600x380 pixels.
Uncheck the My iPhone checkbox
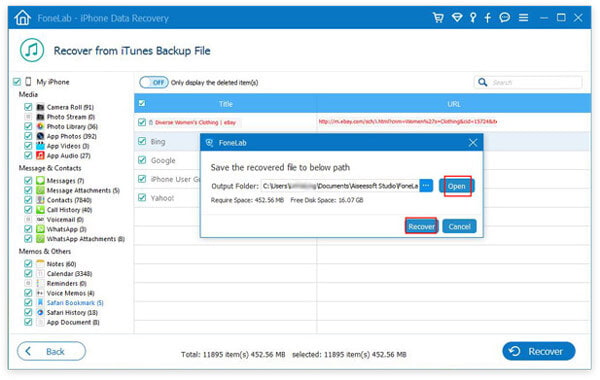[16, 82]
